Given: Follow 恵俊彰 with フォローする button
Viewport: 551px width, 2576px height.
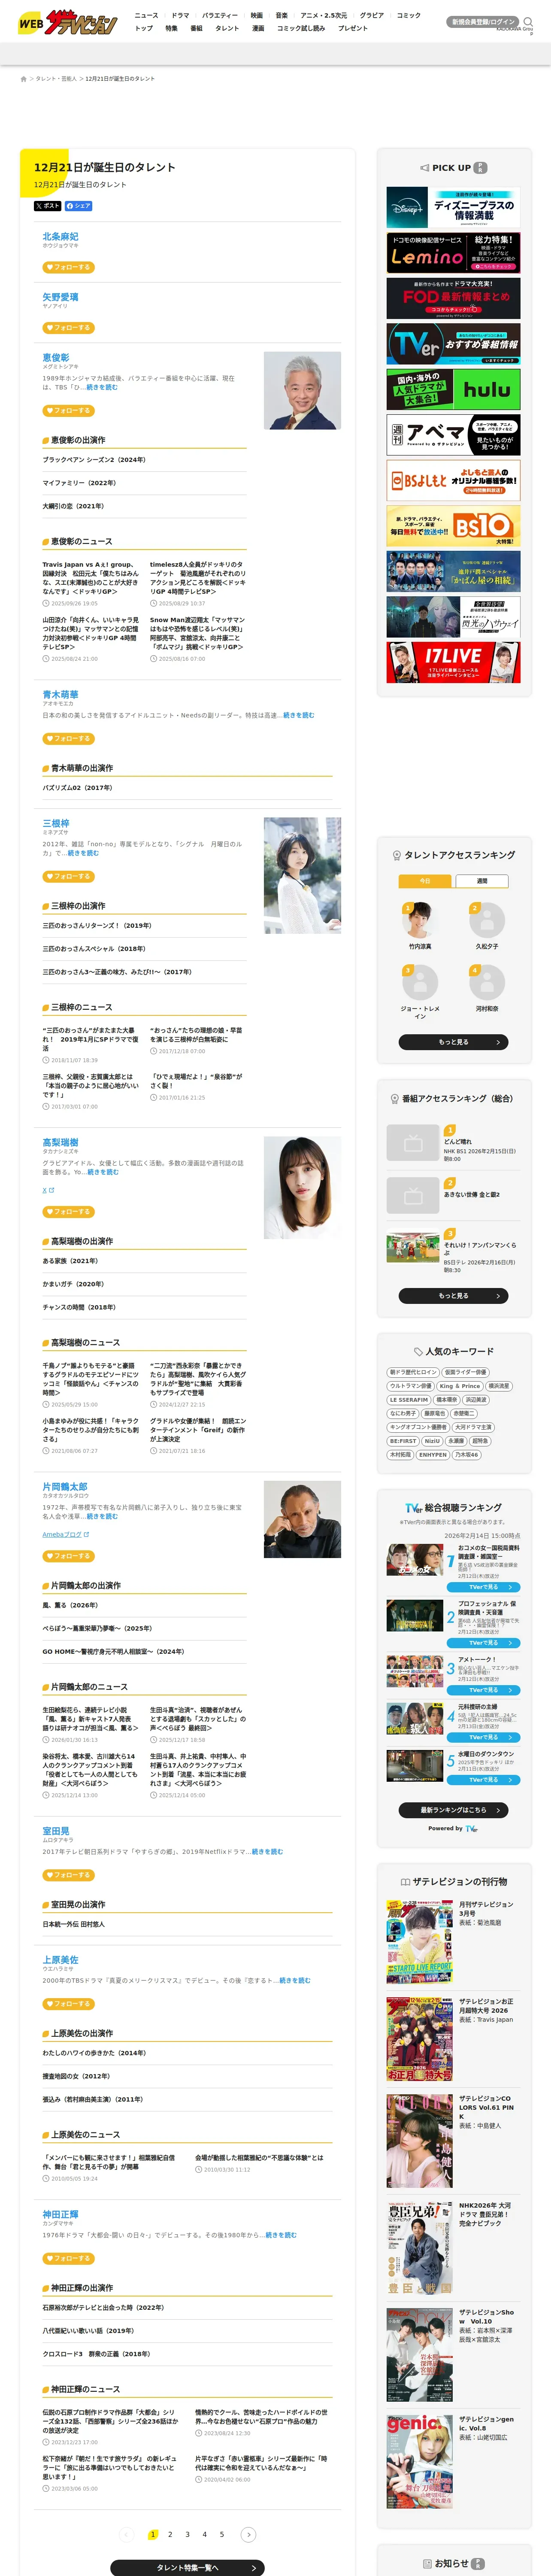Looking at the screenshot, I should point(69,410).
